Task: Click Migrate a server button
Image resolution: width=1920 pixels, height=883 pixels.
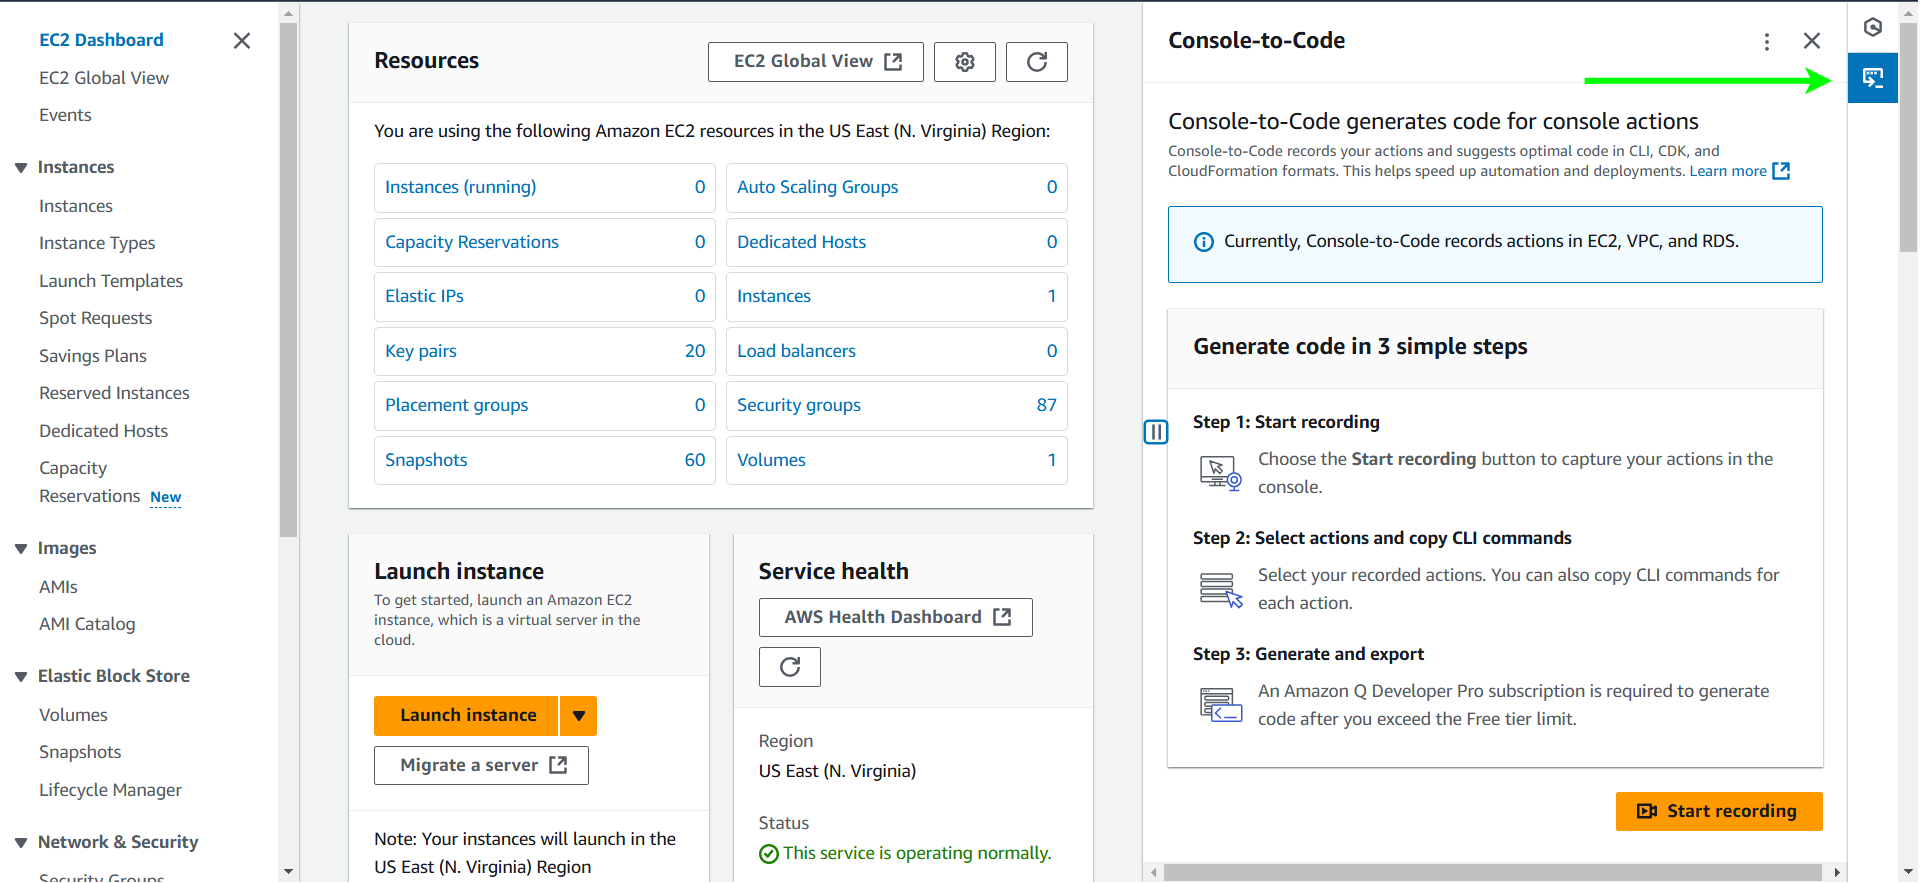Action: click(481, 765)
